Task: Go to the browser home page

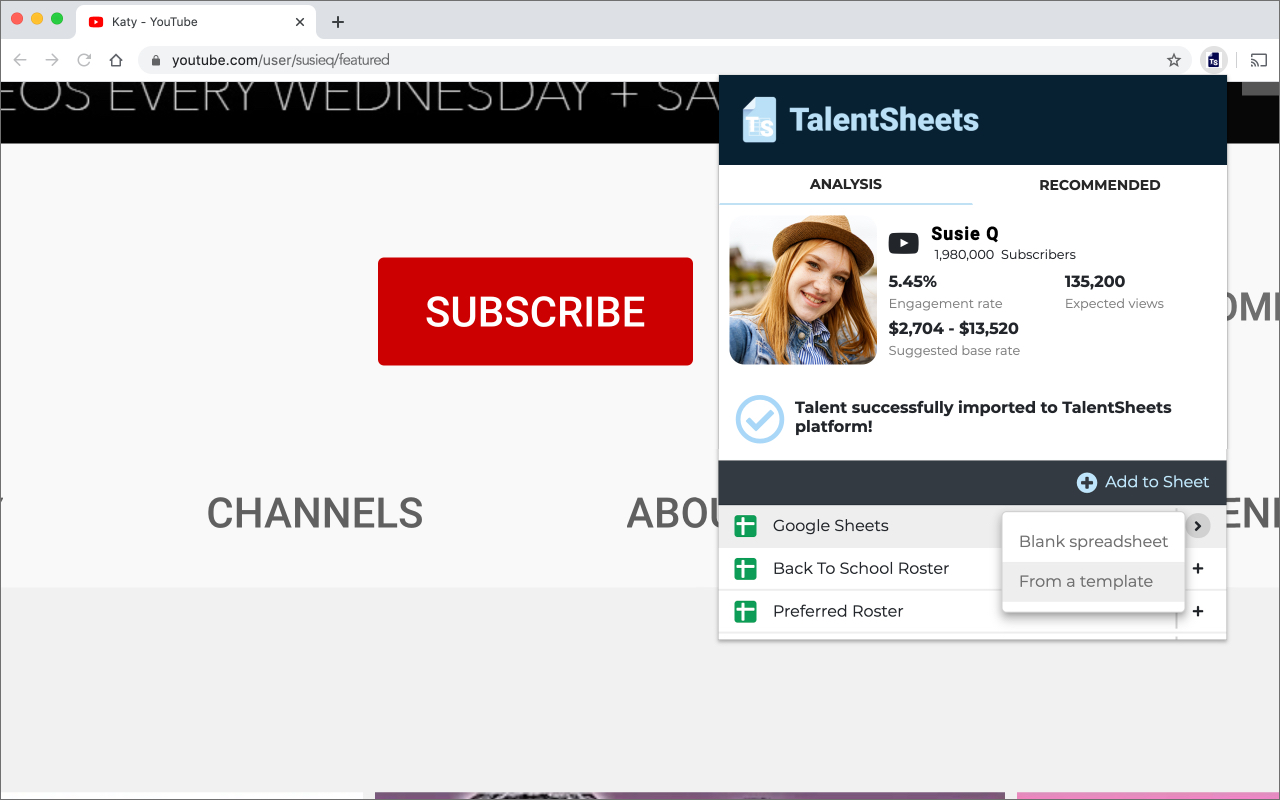Action: (x=116, y=60)
